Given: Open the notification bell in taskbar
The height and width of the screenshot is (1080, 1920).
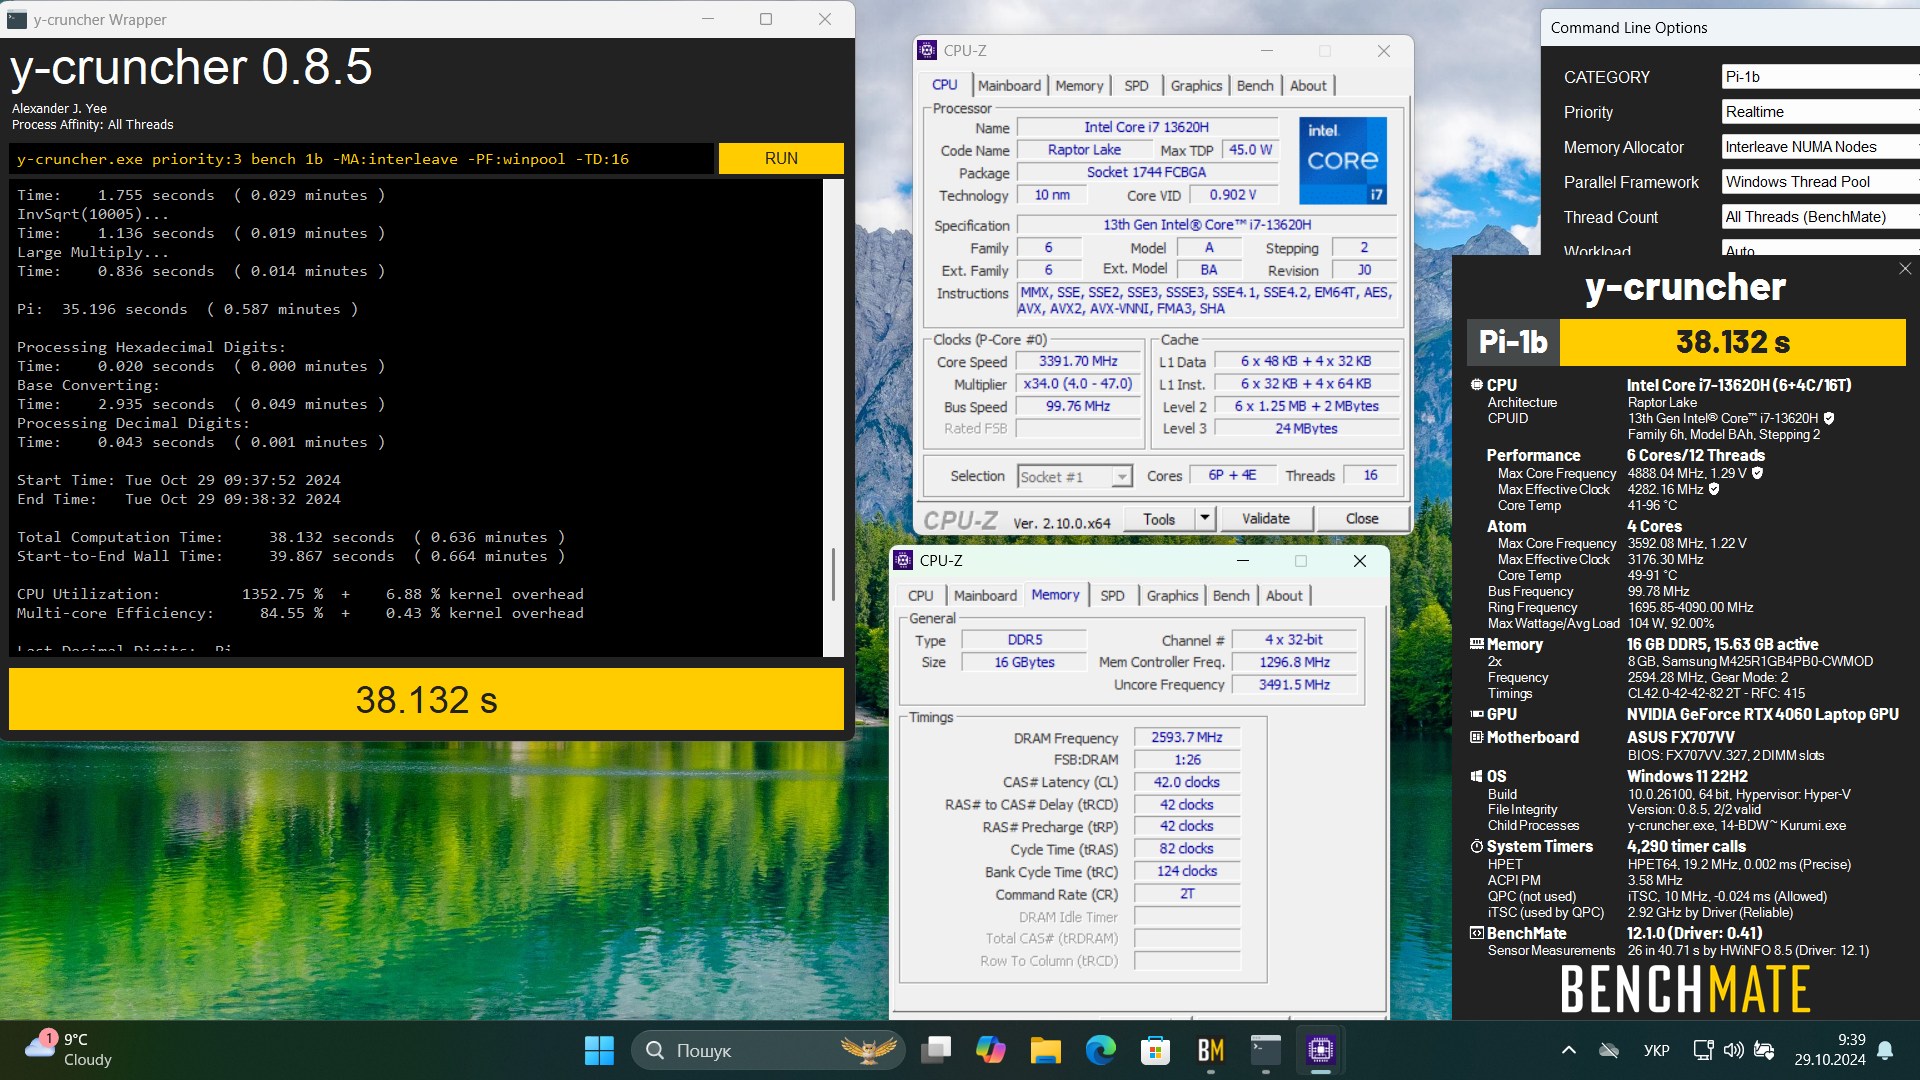Looking at the screenshot, I should (1885, 1050).
